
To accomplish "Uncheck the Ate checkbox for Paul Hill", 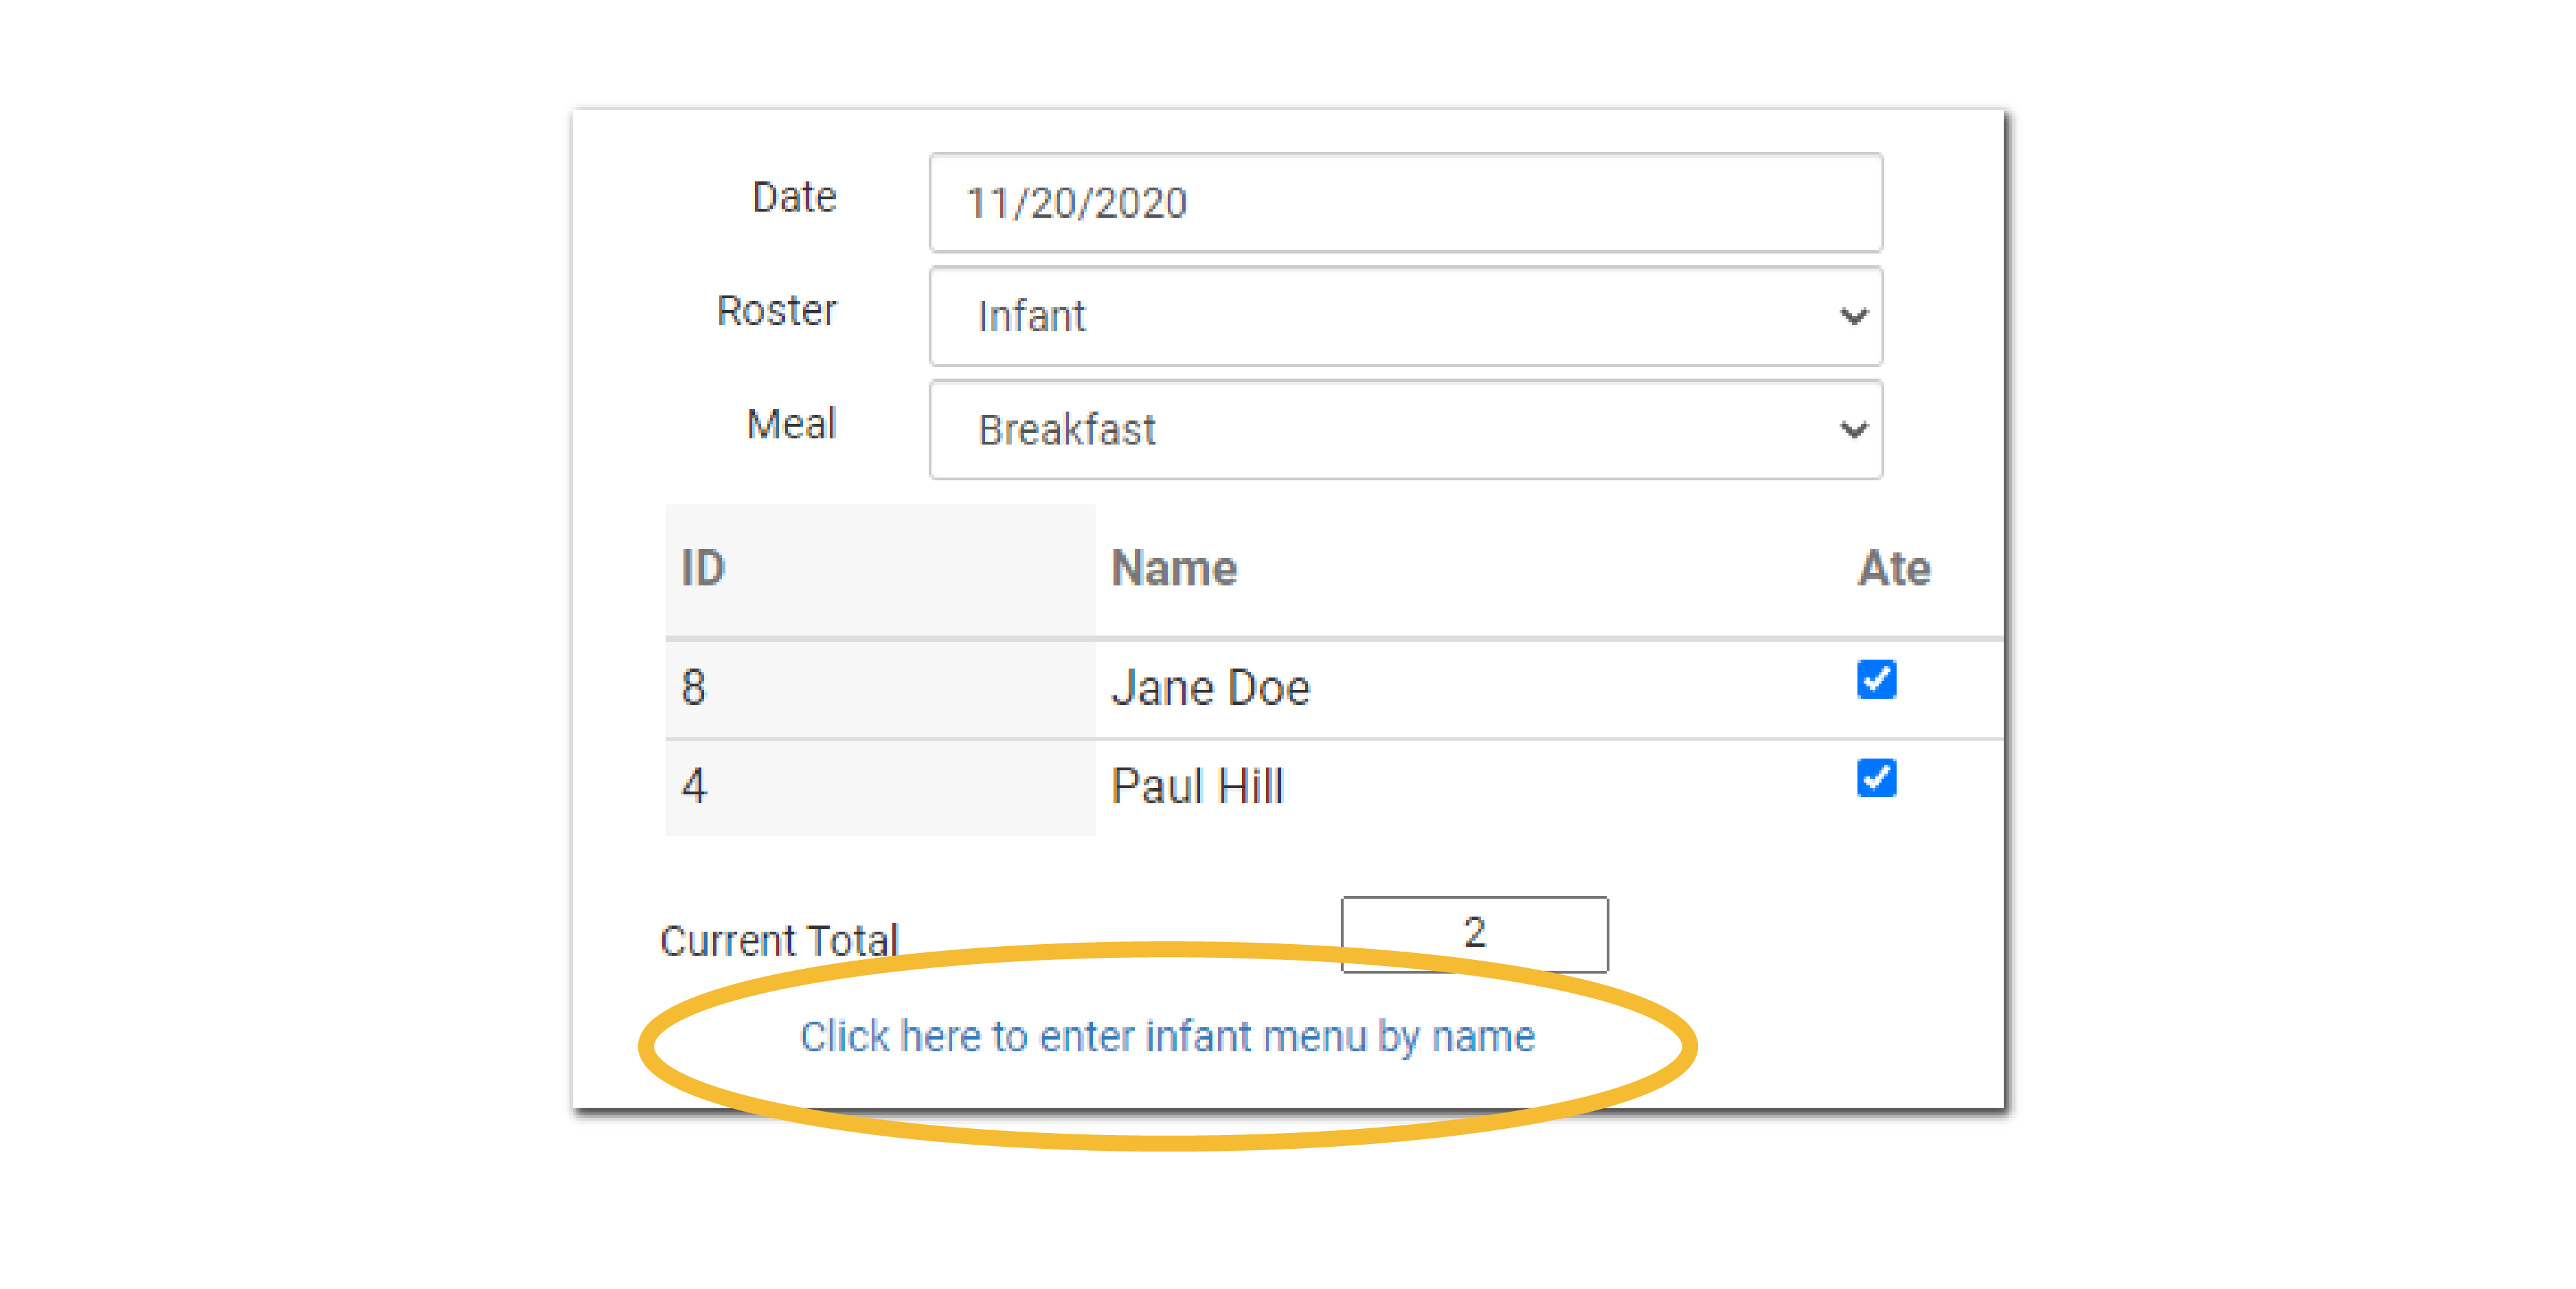I will pos(1875,778).
